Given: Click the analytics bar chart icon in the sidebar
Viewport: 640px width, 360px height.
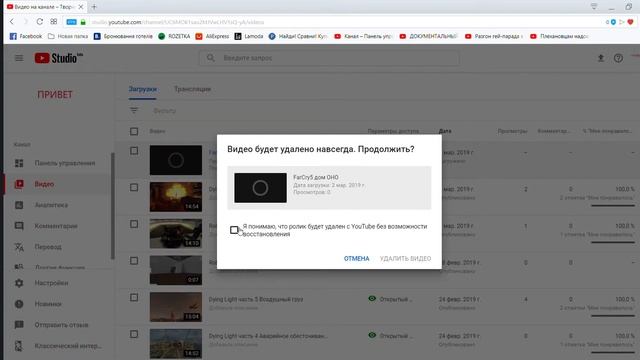Looking at the screenshot, I should [x=19, y=205].
